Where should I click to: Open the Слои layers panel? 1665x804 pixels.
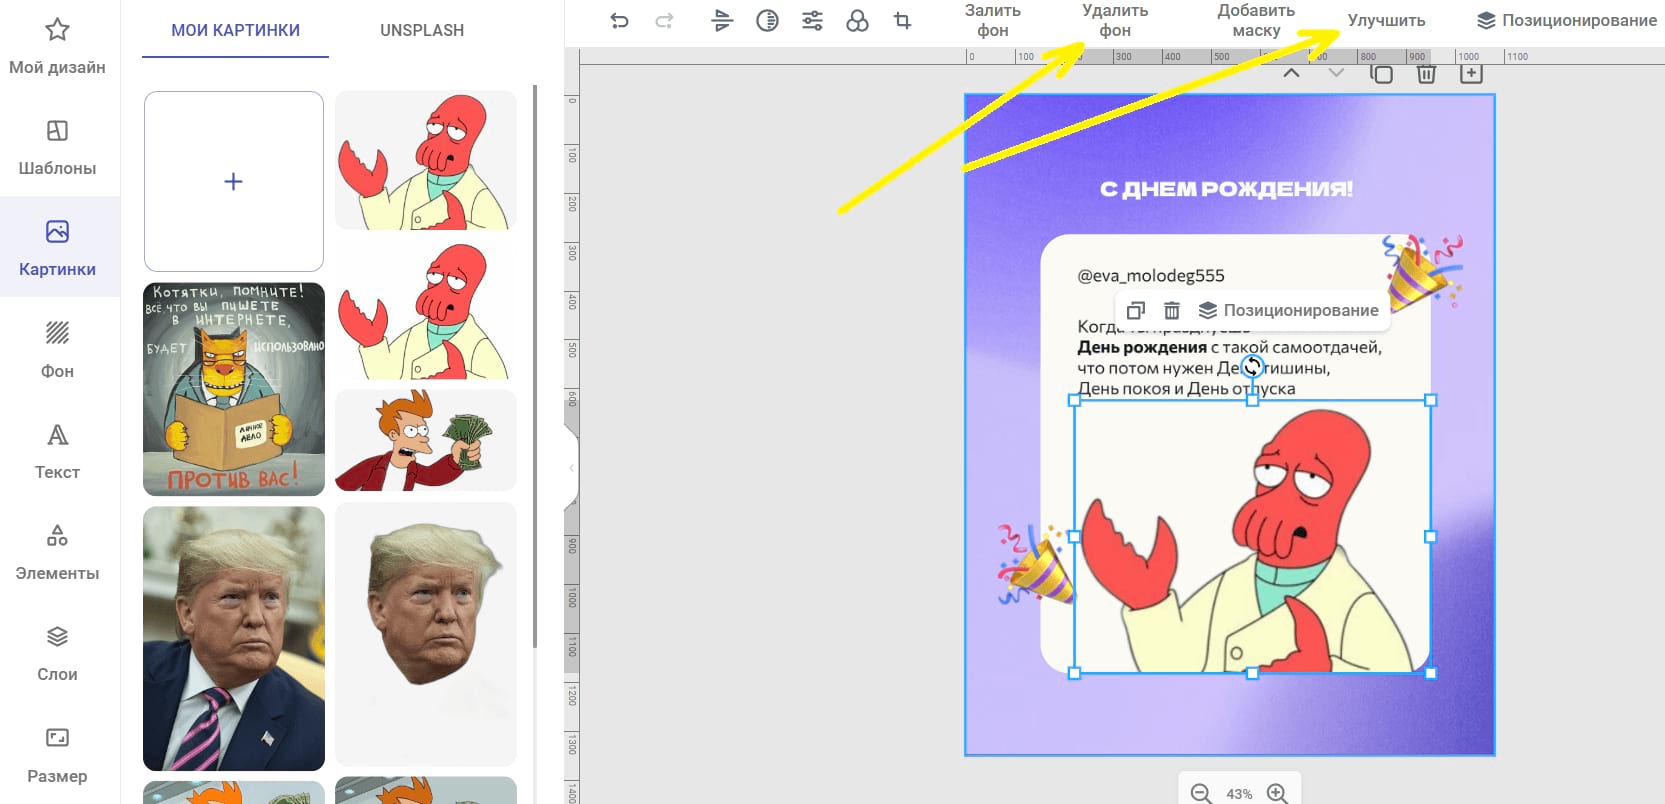[x=57, y=653]
